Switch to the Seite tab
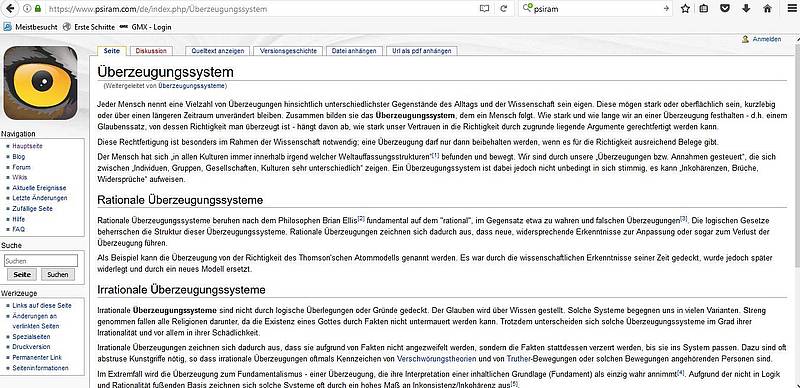Viewport: 800px width, 388px height. pyautogui.click(x=112, y=51)
